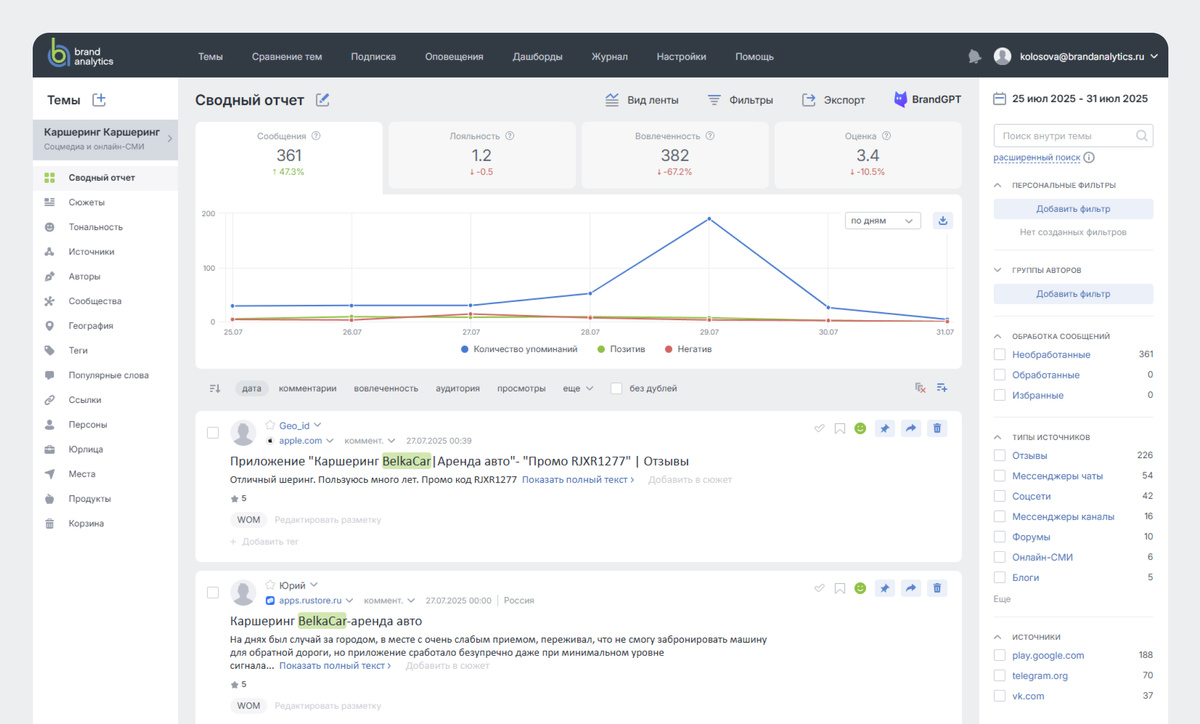Click the 29.07 peak point on the chart
The height and width of the screenshot is (724, 1200).
tap(709, 218)
